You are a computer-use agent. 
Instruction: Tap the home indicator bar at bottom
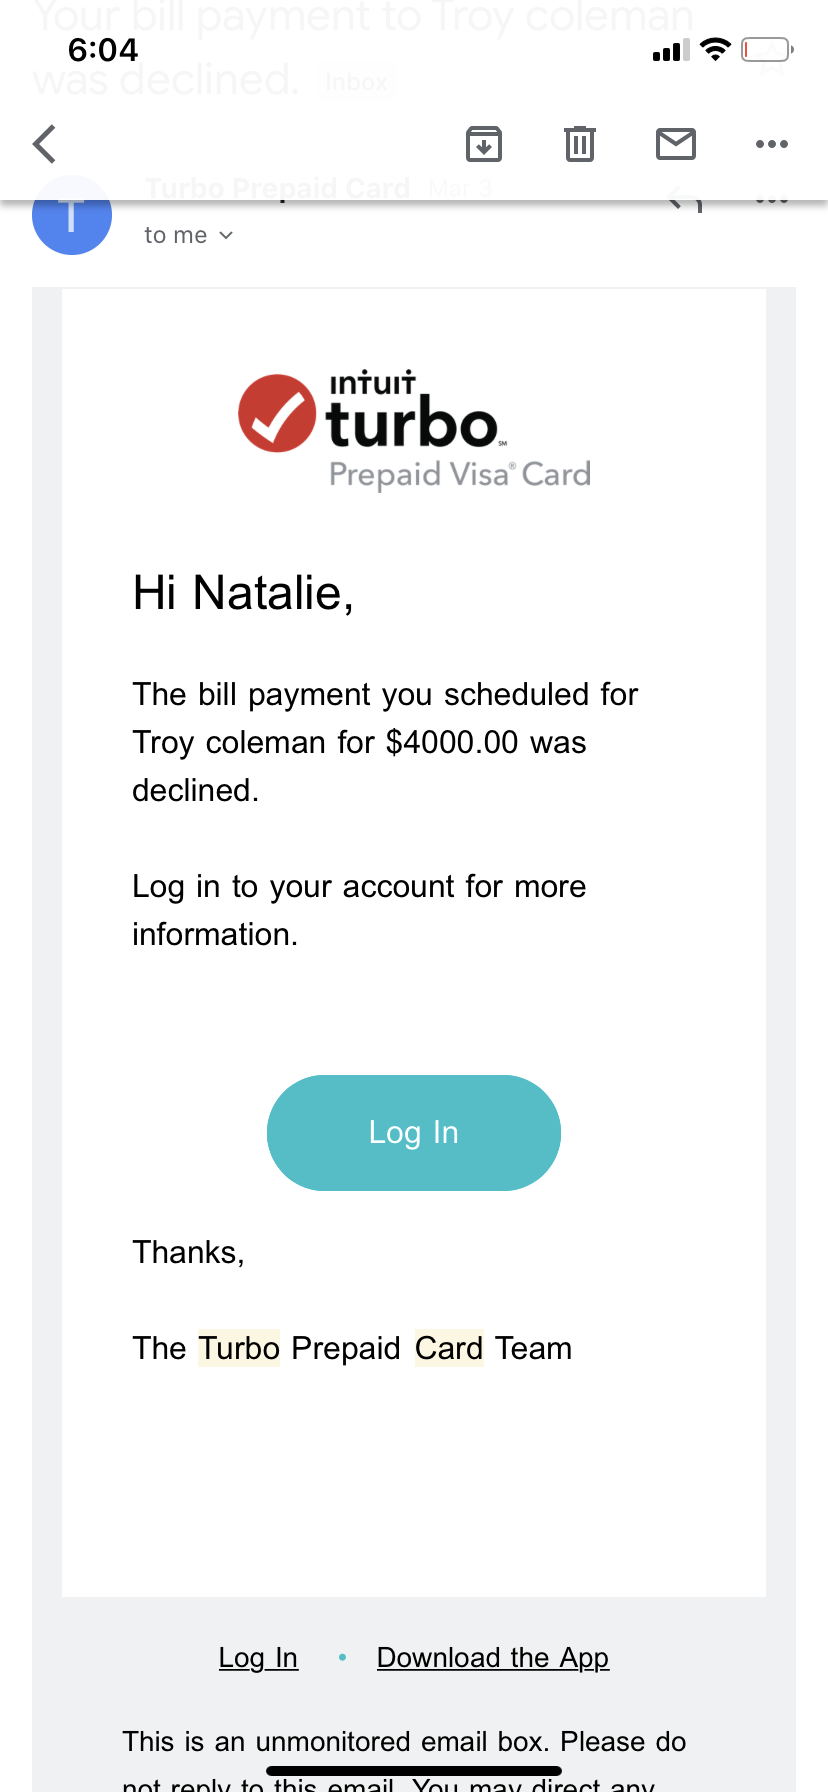click(414, 1771)
